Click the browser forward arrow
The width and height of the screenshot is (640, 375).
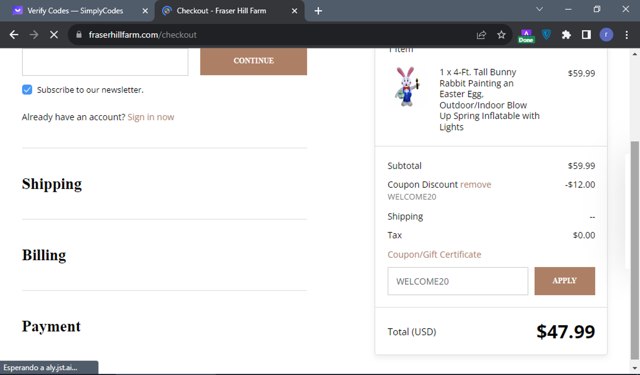coord(34,35)
